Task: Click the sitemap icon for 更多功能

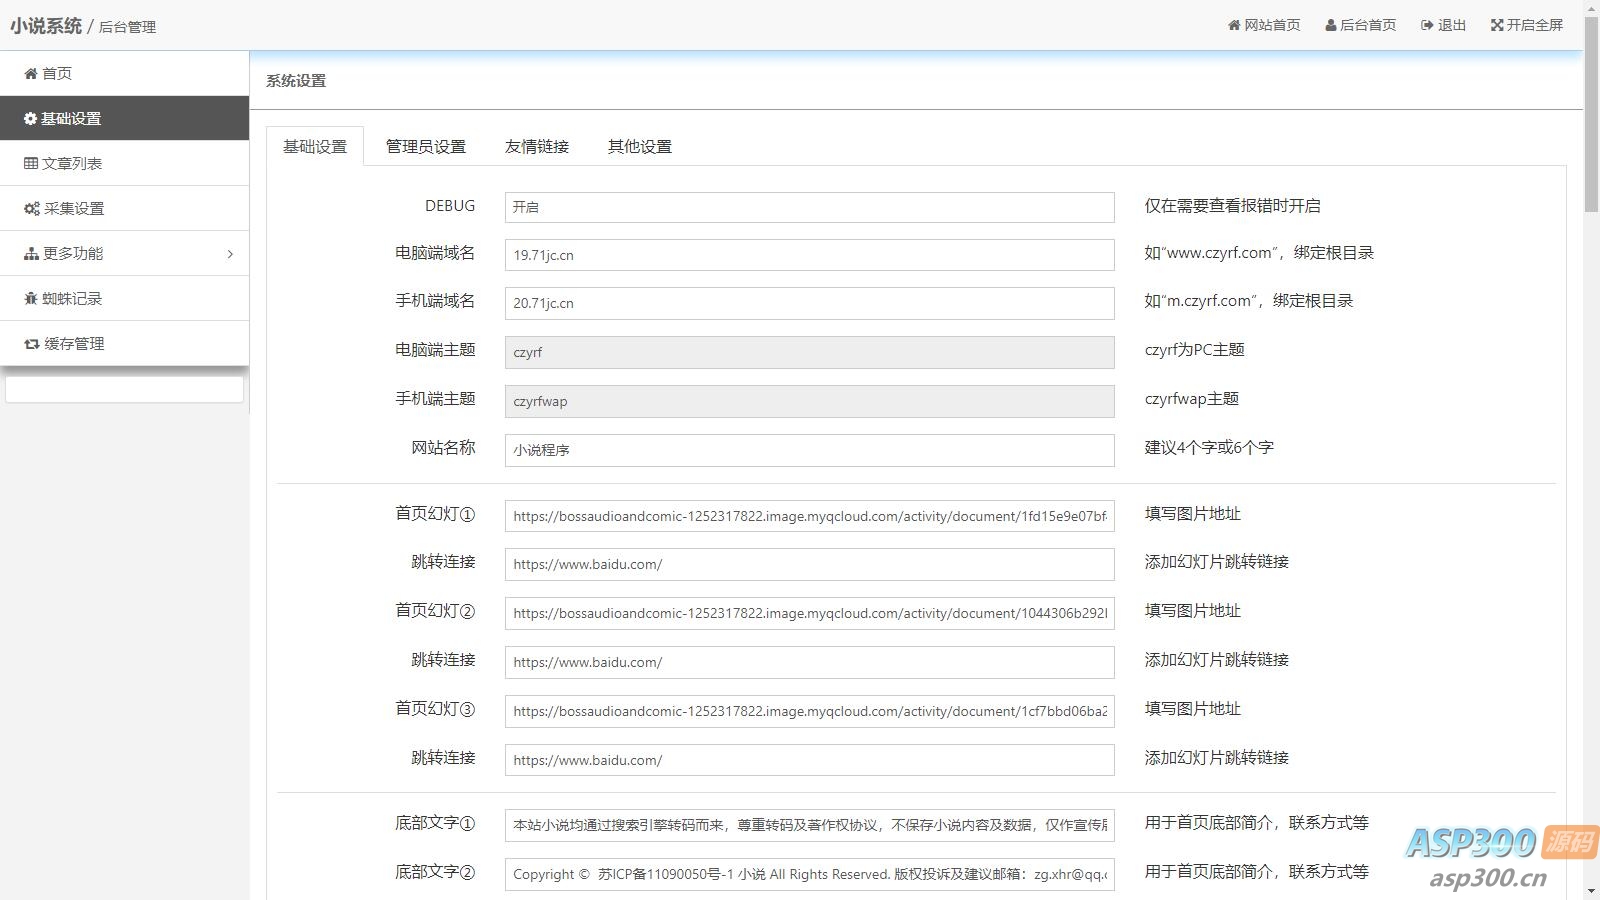Action: 31,254
